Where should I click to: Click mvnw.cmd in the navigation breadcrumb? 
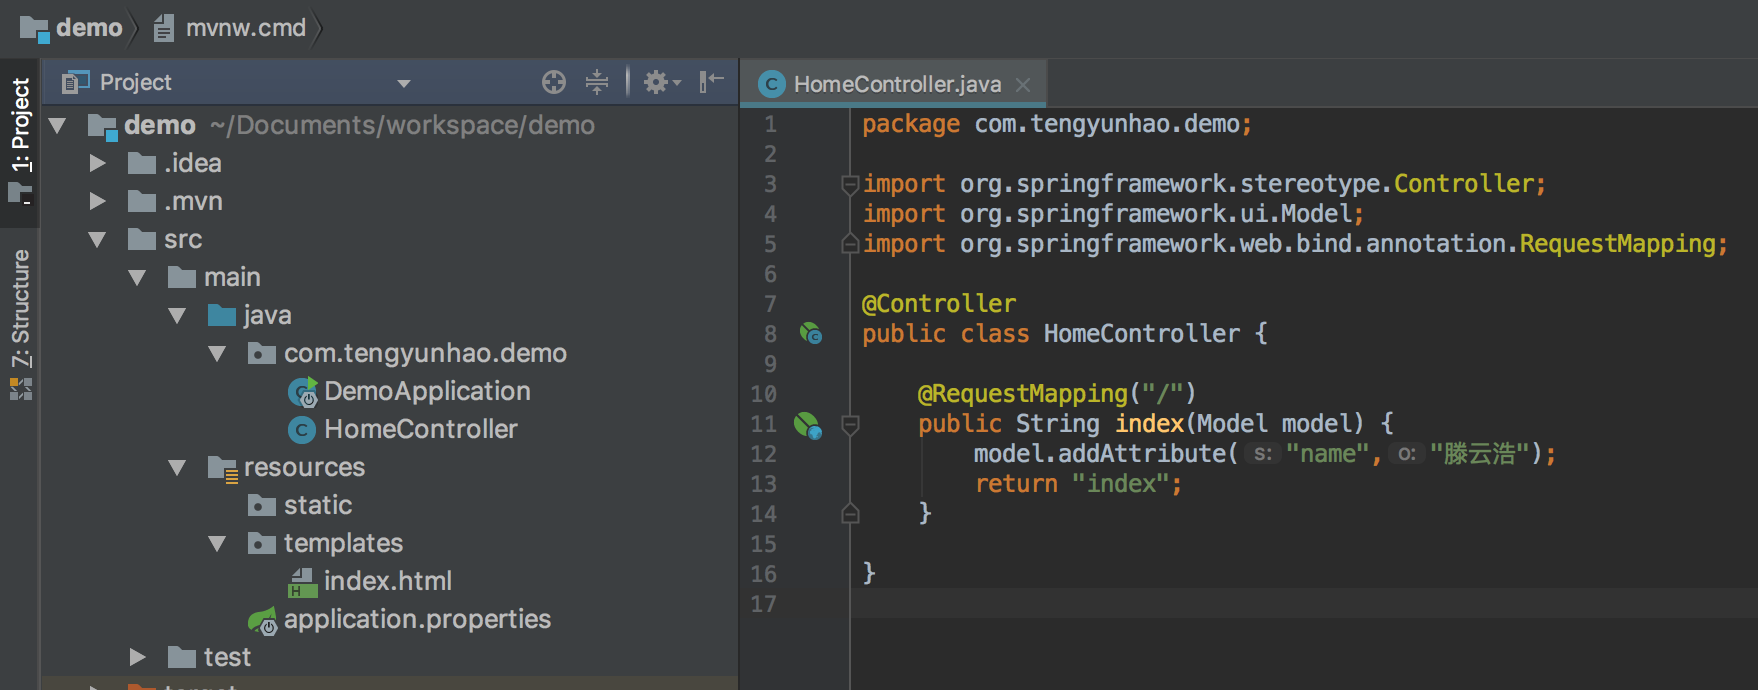click(x=245, y=28)
